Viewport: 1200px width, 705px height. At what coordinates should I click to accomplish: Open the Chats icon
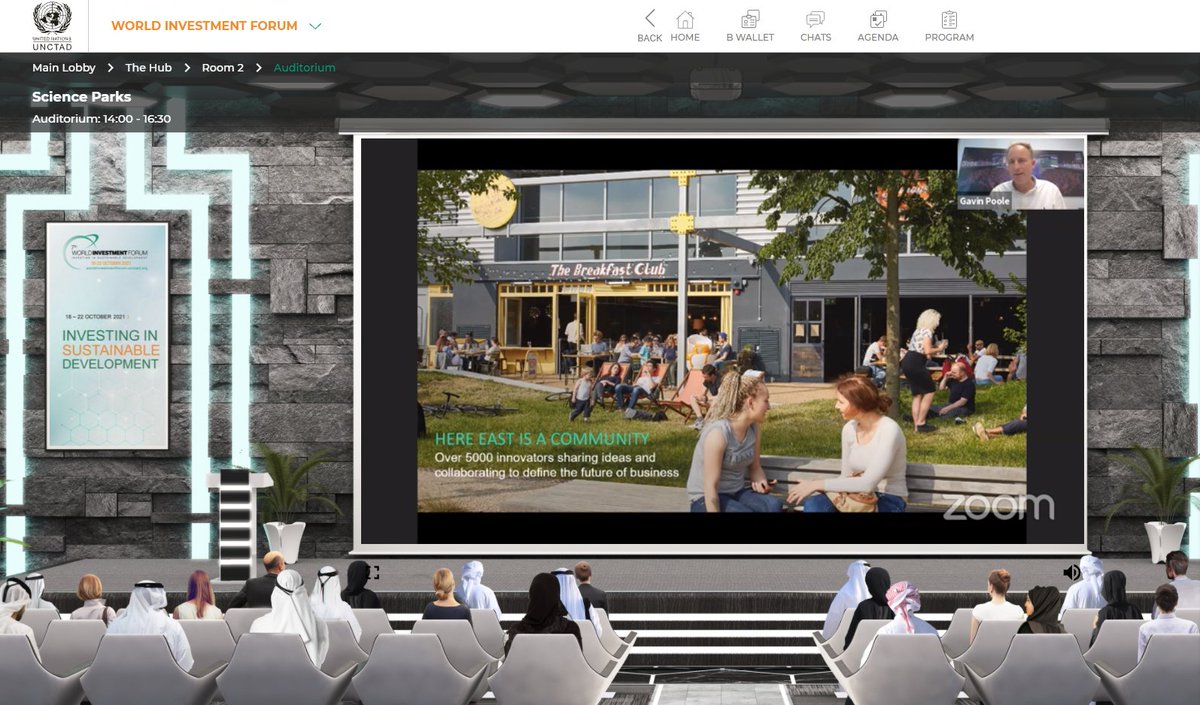tap(815, 25)
